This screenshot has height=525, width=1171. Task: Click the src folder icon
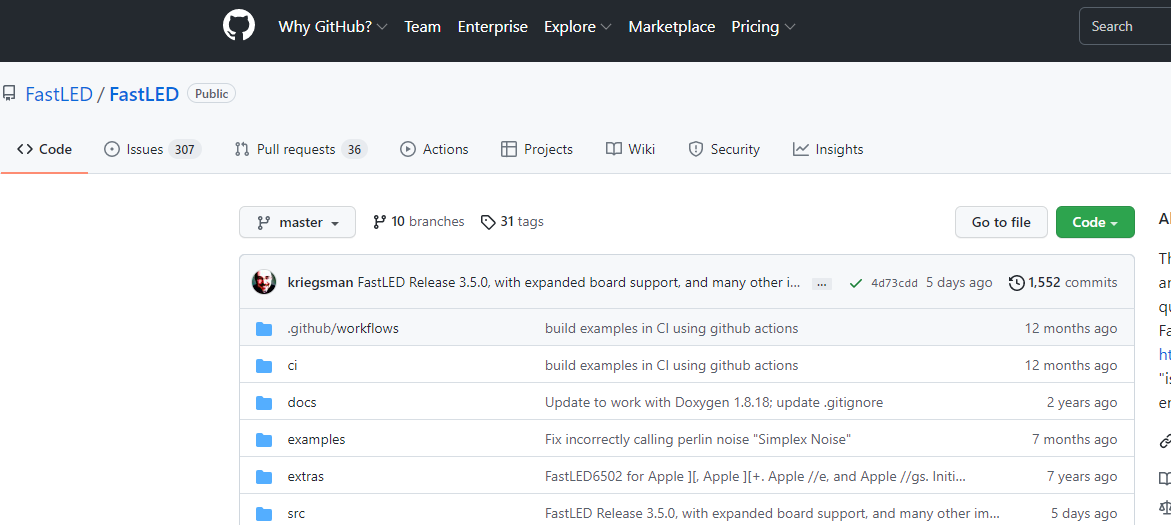click(x=264, y=514)
